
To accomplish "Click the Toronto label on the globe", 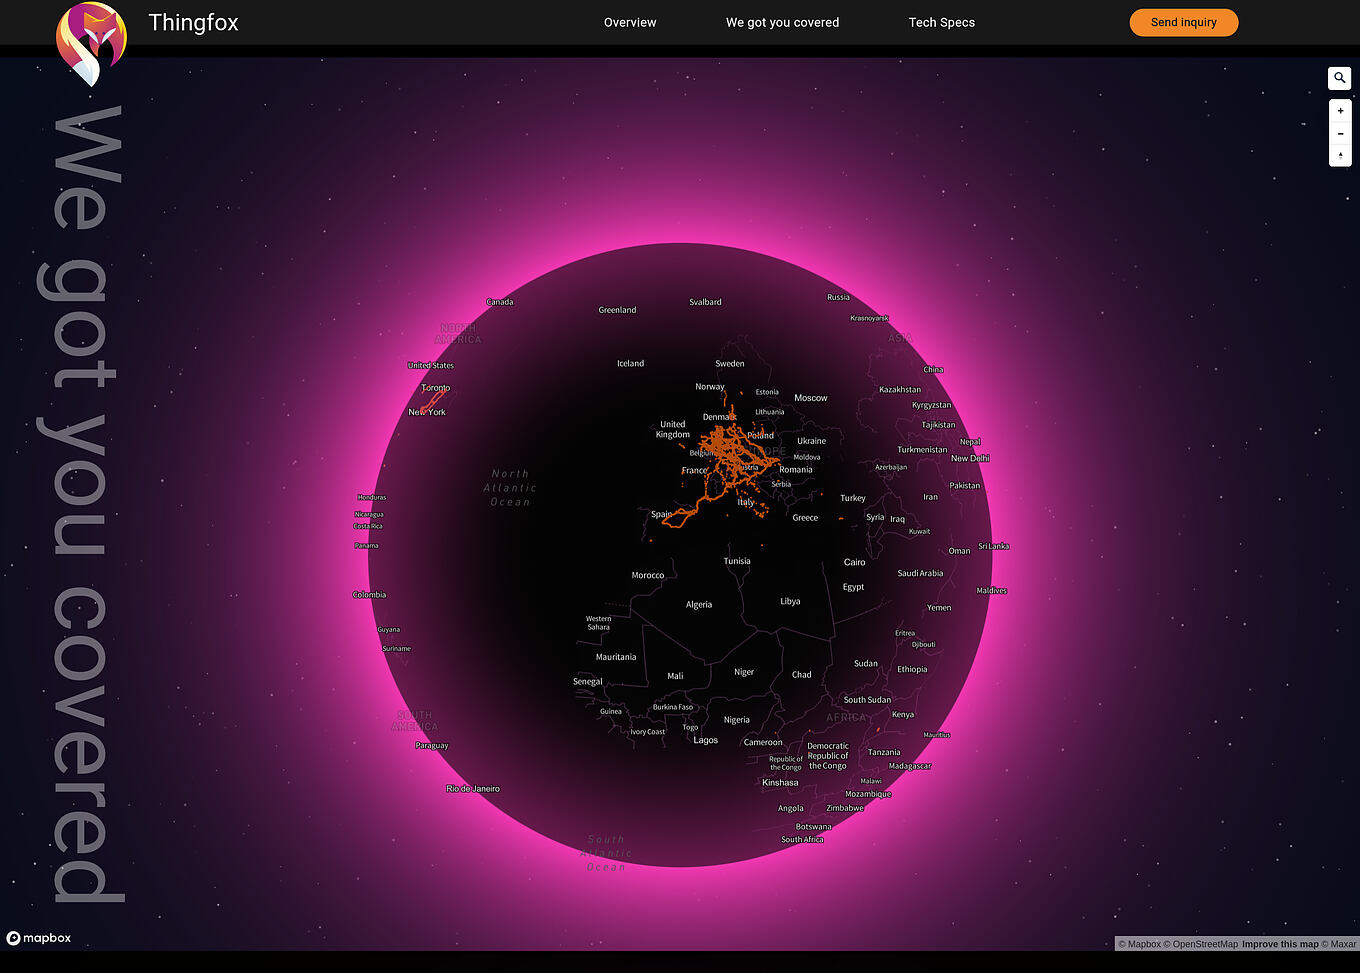I will 436,388.
